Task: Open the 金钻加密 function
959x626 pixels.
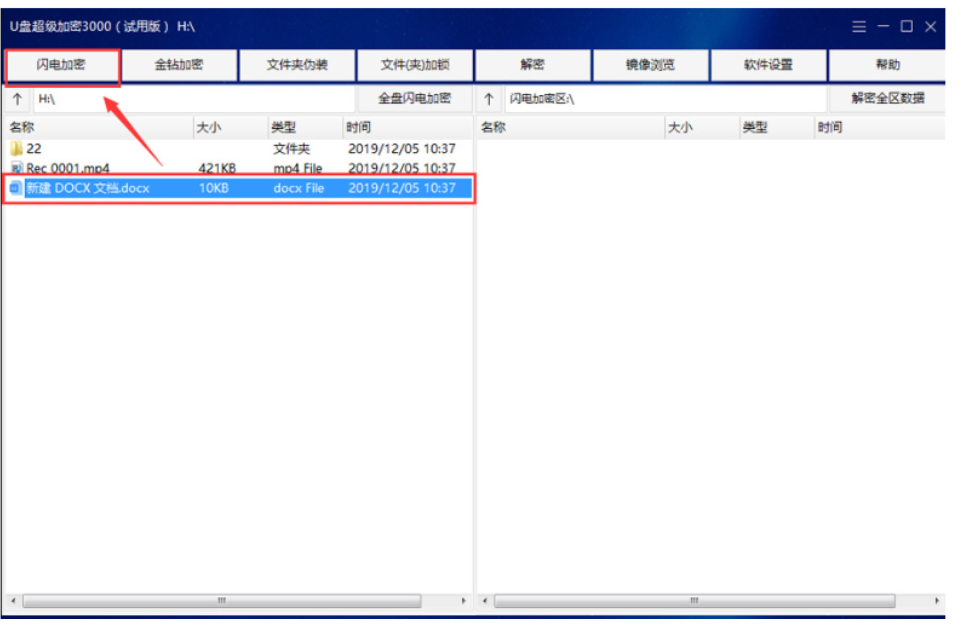Action: (179, 66)
